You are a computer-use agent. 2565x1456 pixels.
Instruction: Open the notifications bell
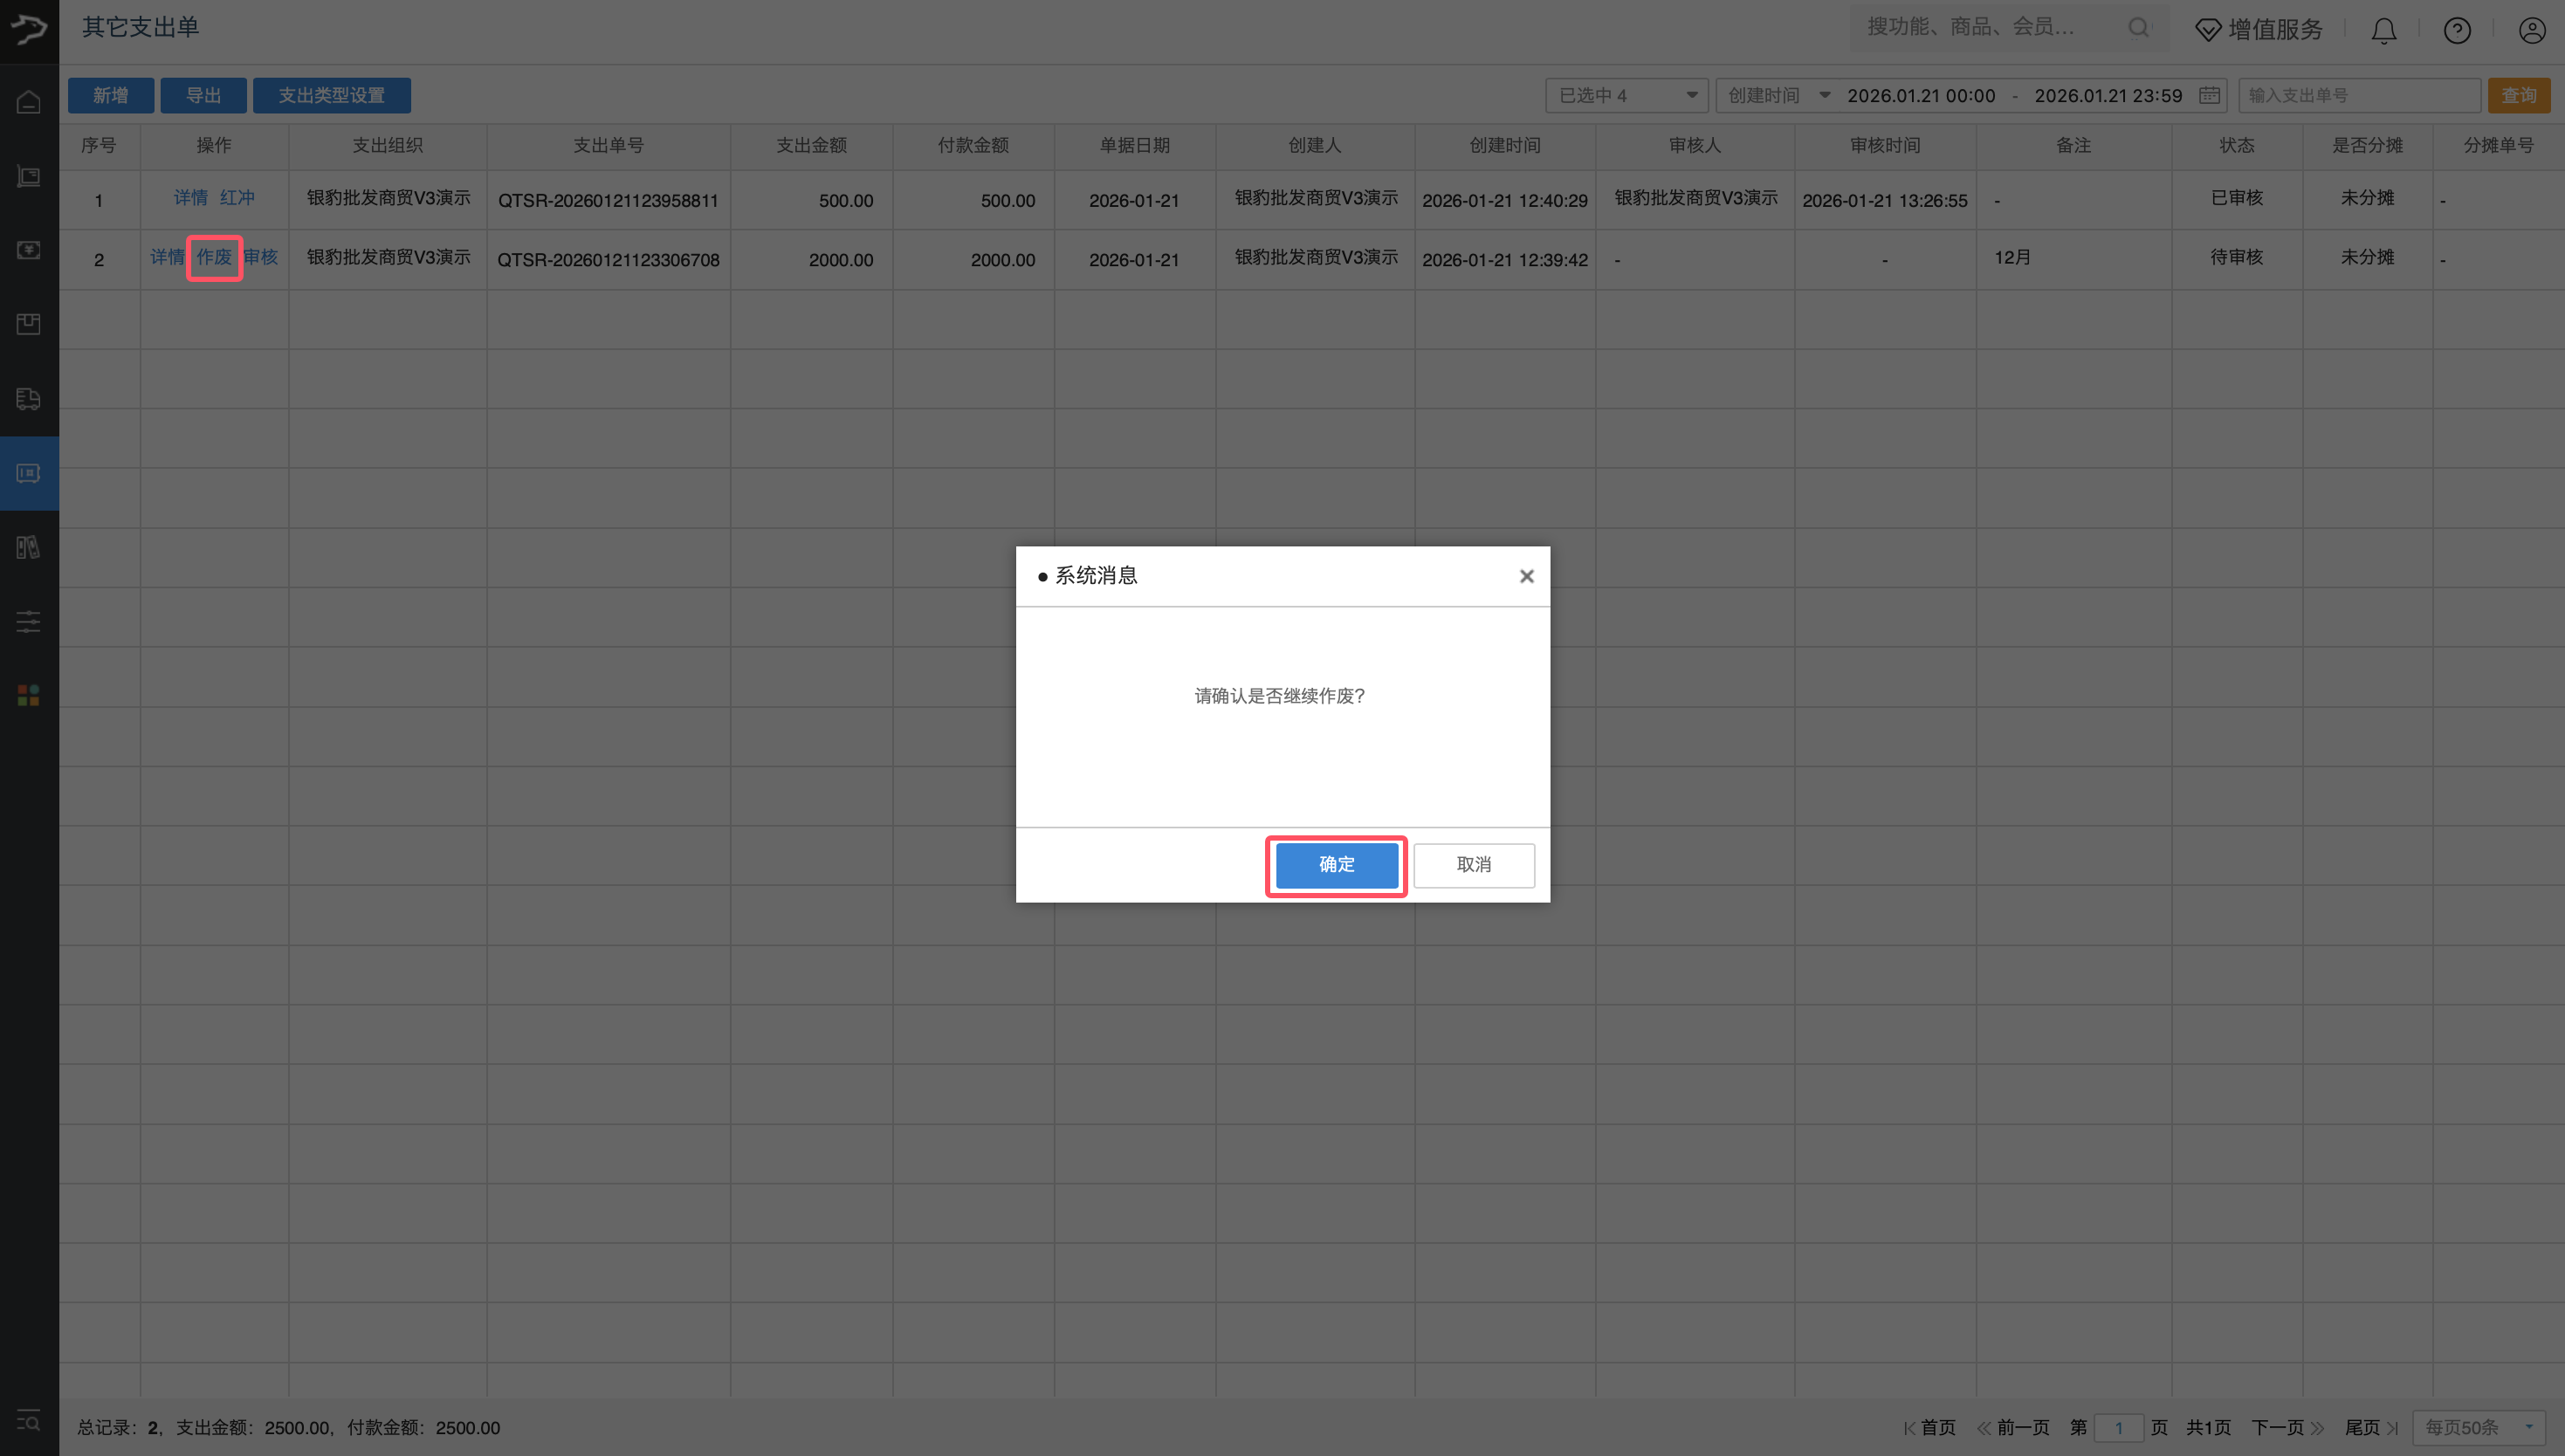coord(2383,30)
